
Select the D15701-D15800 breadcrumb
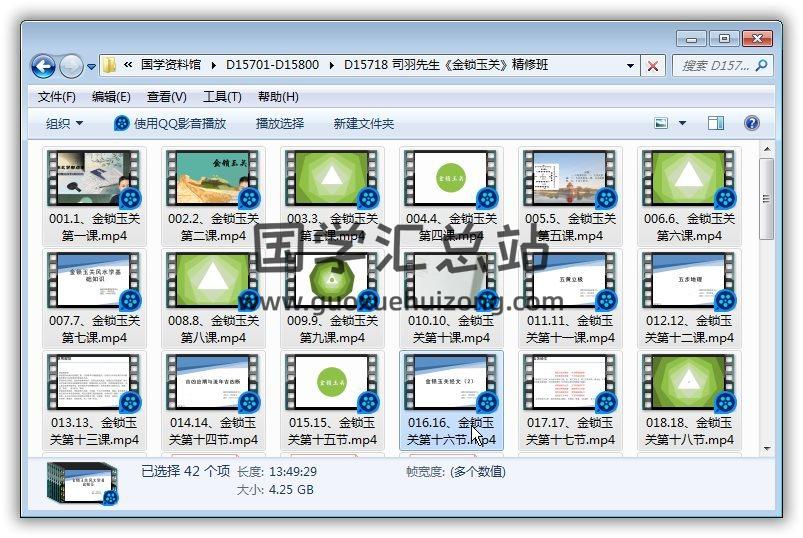(x=272, y=65)
